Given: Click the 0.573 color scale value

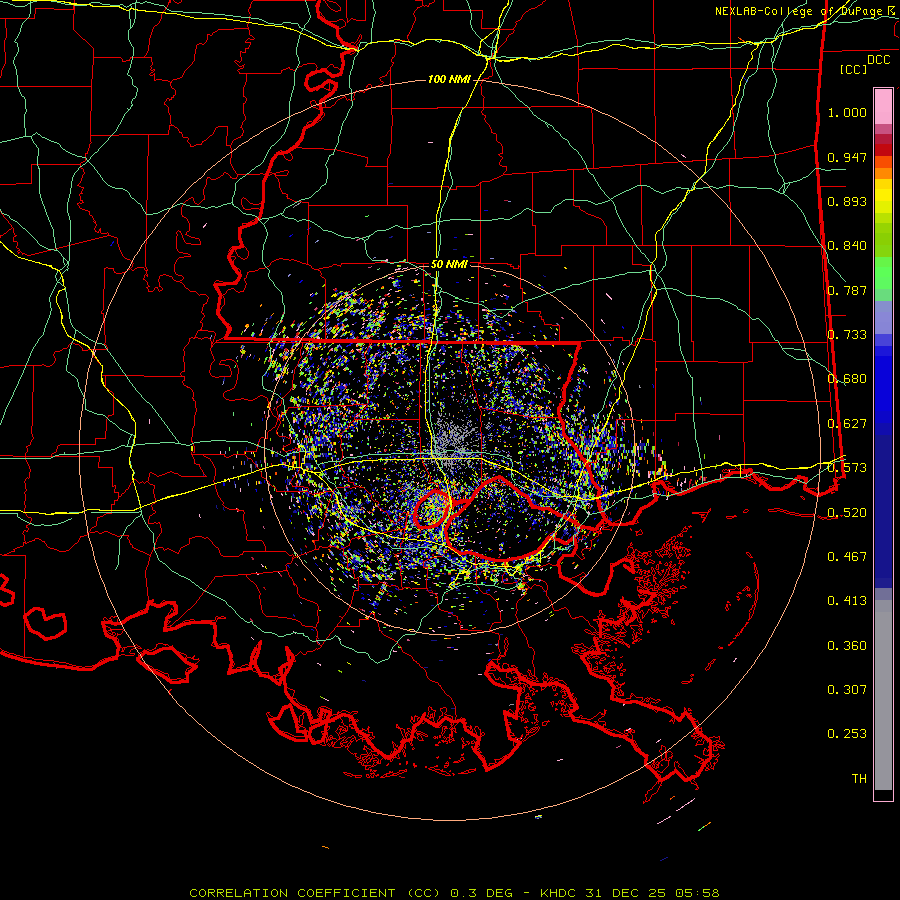Looking at the screenshot, I should coord(847,468).
